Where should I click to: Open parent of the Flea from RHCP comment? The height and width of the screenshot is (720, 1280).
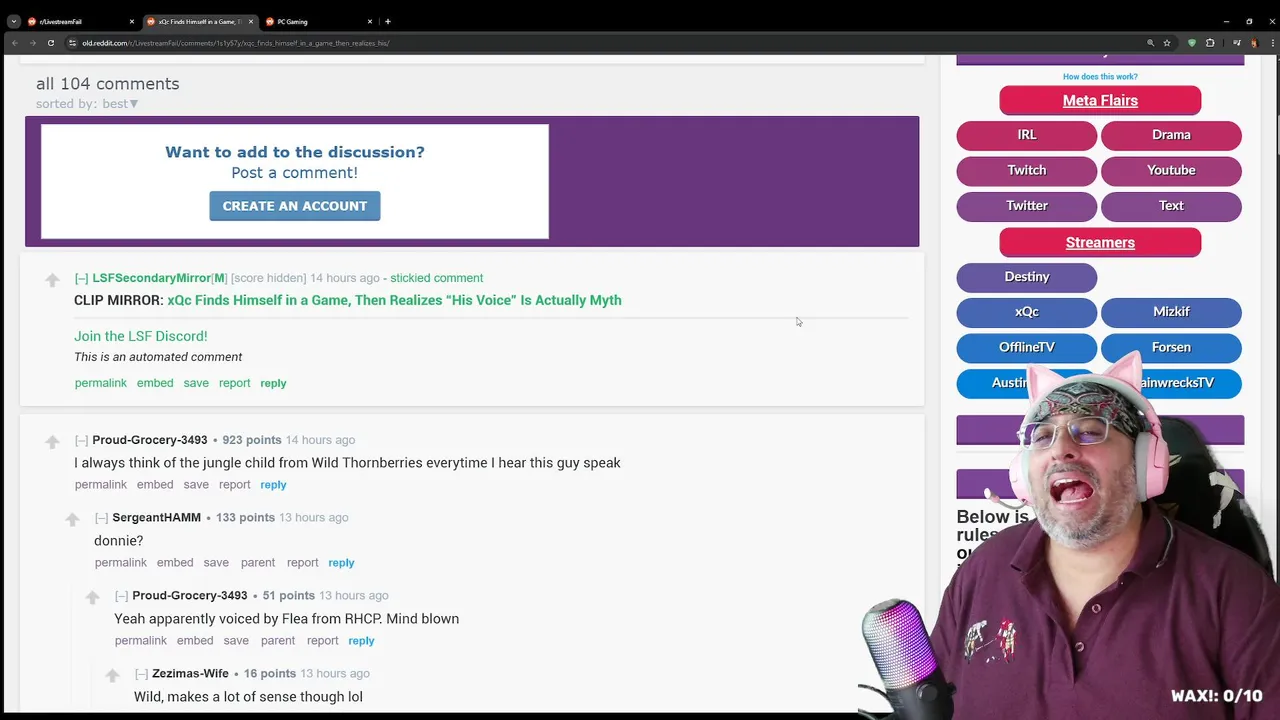278,641
